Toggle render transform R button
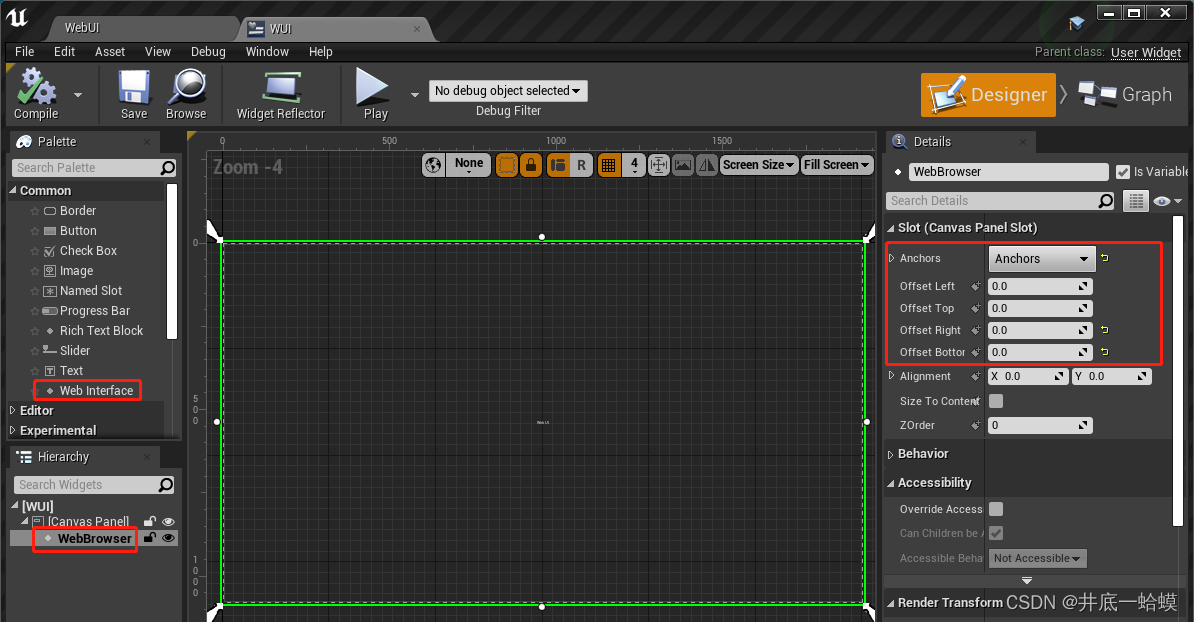The width and height of the screenshot is (1194, 622). pos(582,164)
